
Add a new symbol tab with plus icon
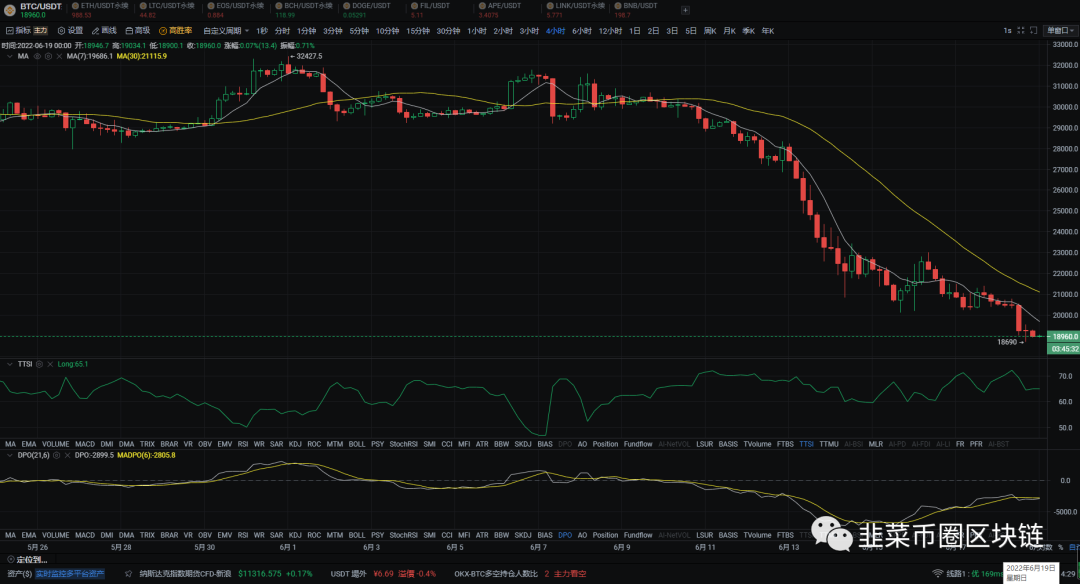pos(685,10)
